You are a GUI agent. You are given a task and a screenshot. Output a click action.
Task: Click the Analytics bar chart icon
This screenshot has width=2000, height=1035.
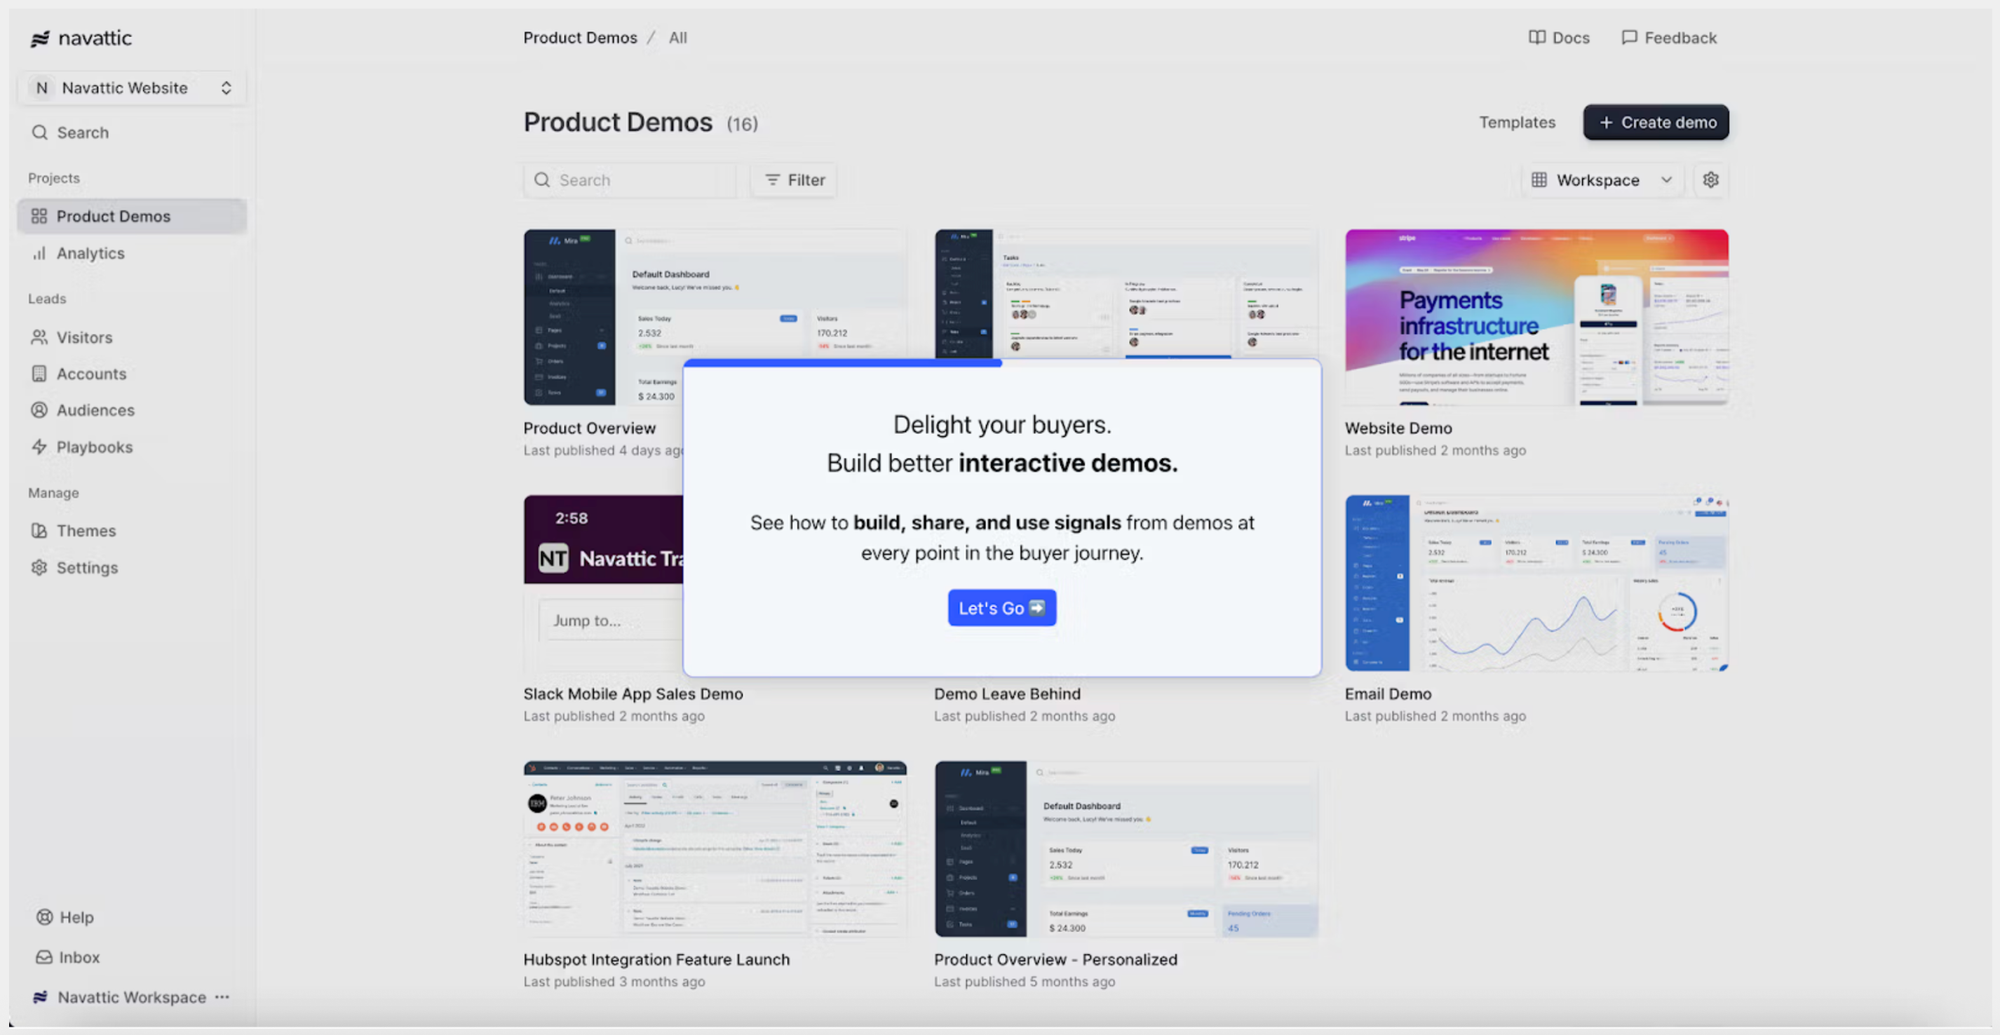[x=39, y=253]
